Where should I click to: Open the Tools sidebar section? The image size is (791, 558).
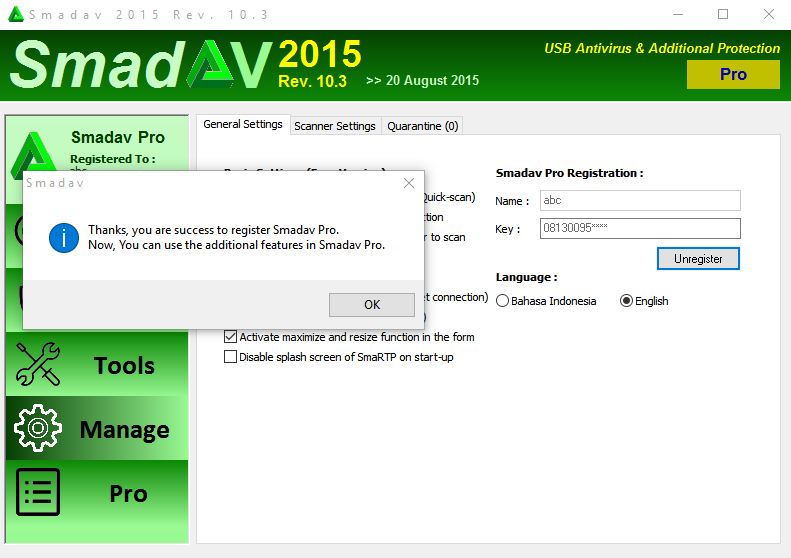pos(97,365)
